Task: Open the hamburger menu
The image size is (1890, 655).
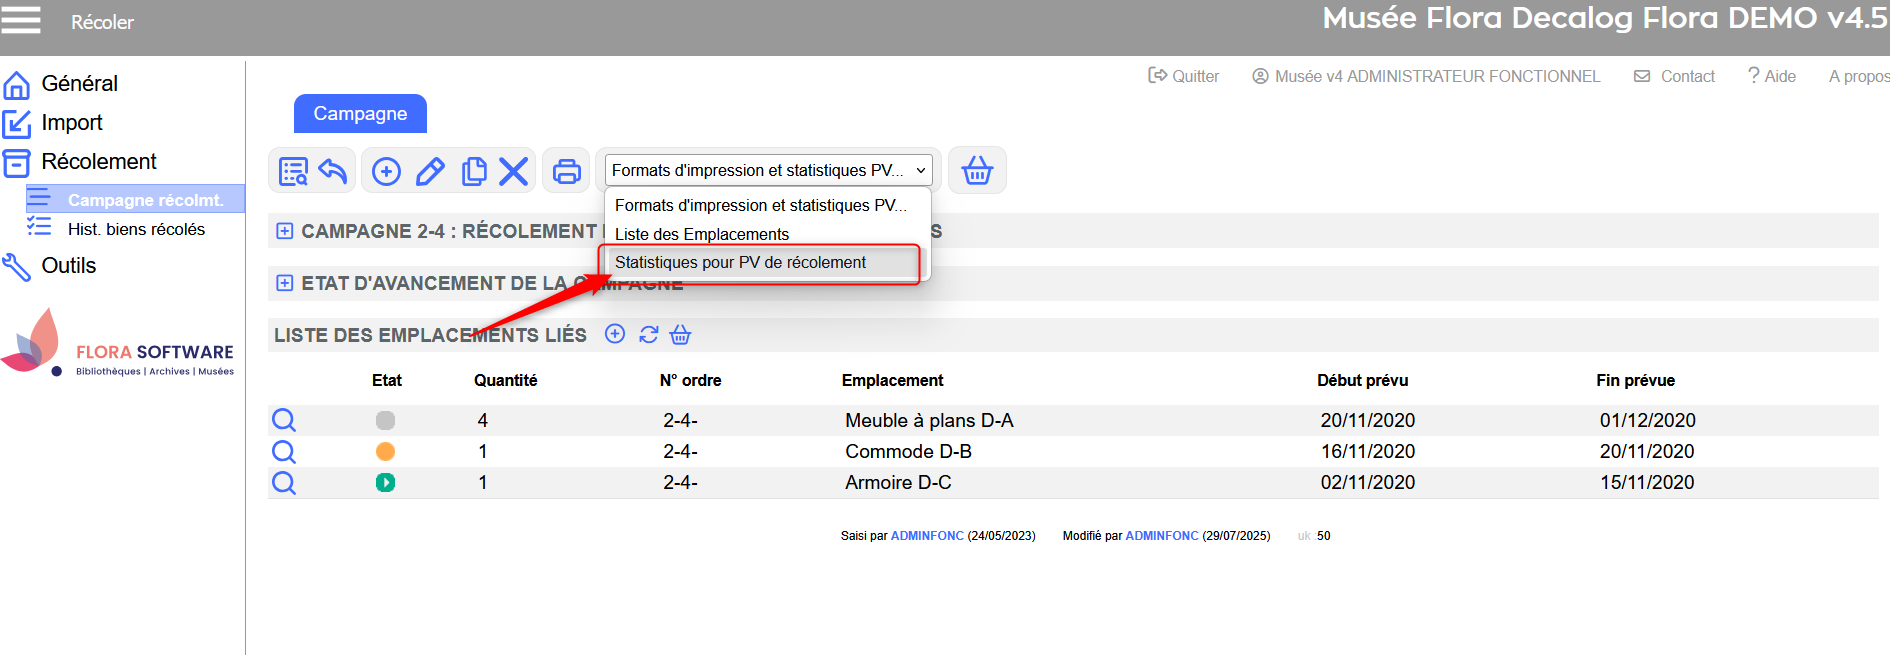Action: [x=21, y=21]
